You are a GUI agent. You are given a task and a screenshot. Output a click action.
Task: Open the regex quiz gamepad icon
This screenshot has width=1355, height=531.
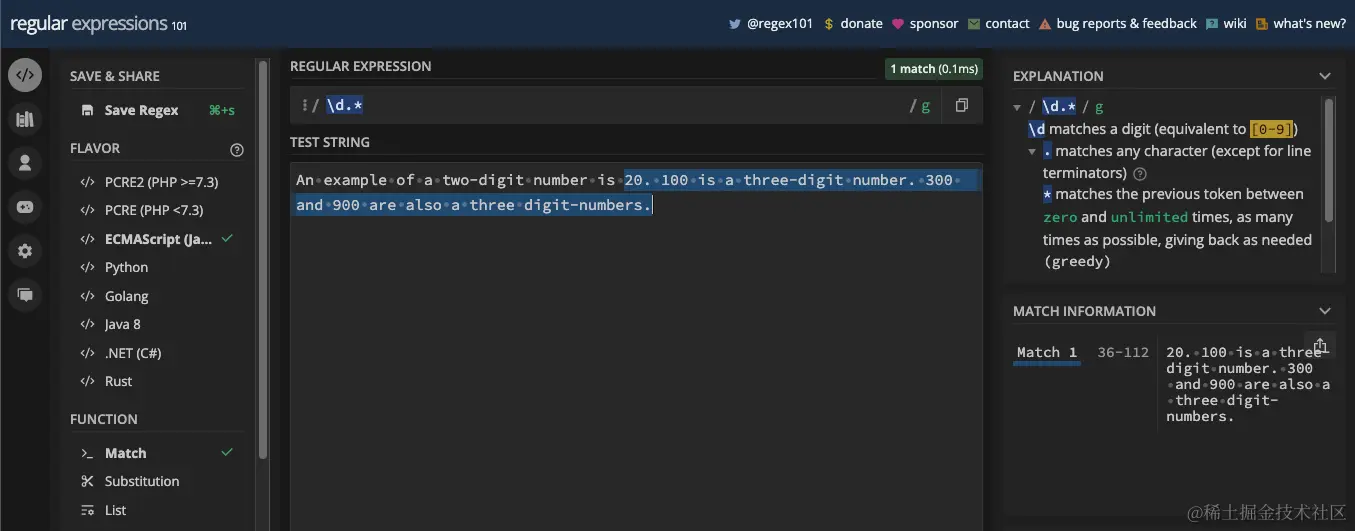[x=25, y=207]
